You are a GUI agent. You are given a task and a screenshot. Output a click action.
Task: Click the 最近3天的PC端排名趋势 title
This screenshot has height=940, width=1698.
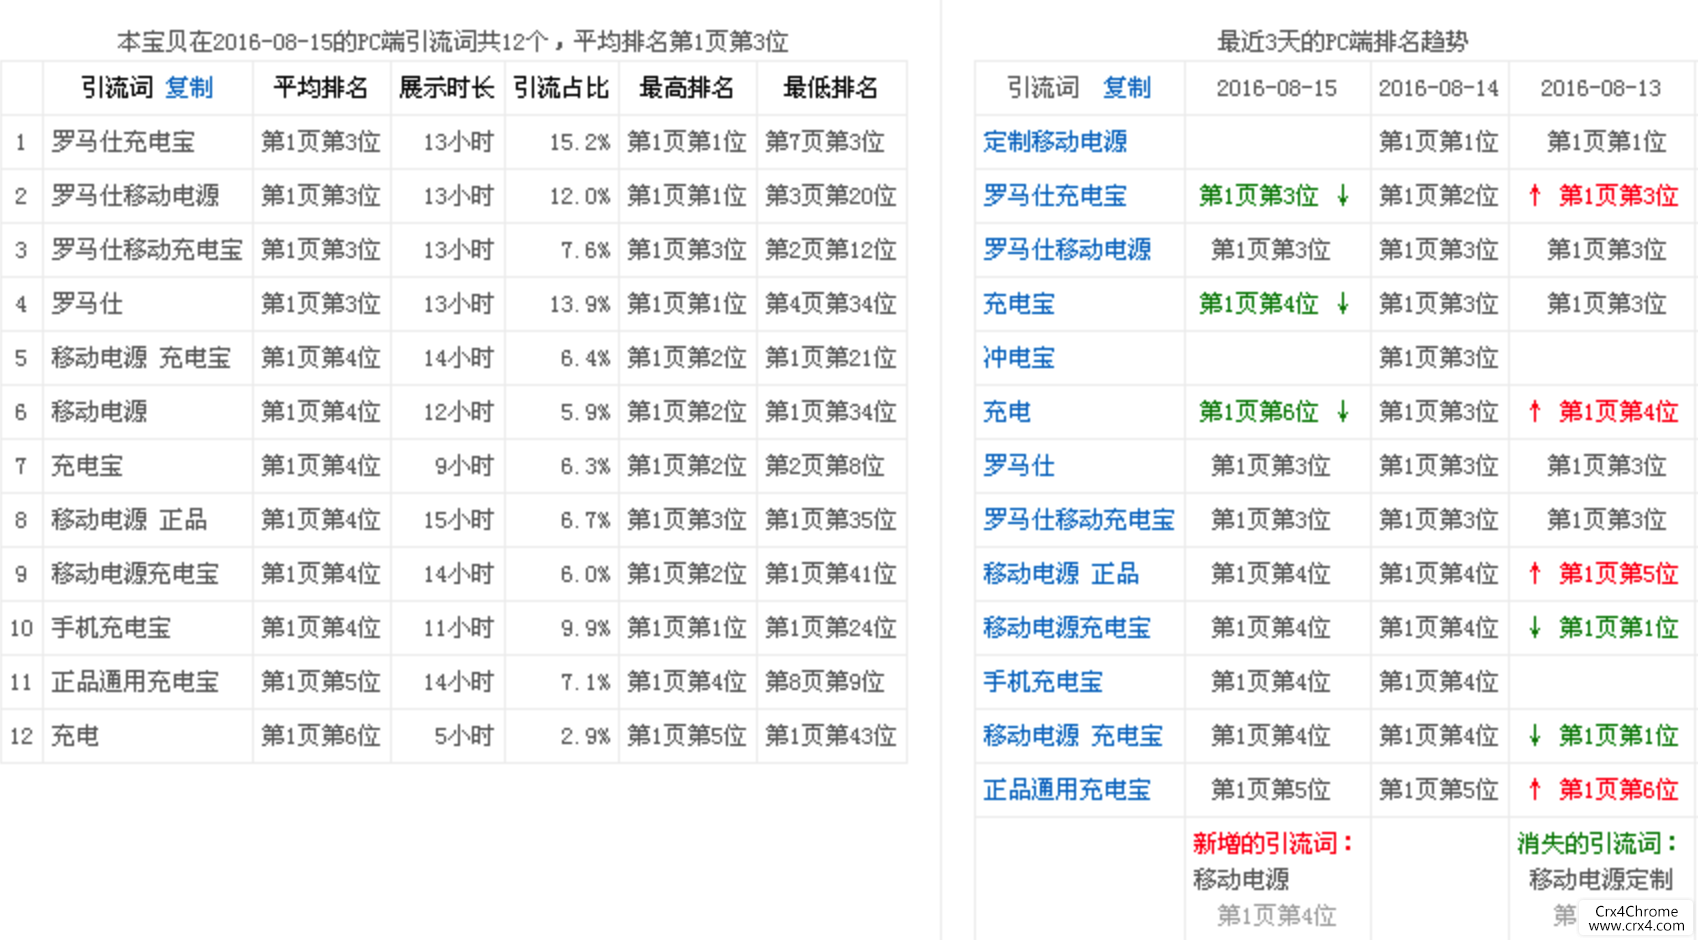point(1342,42)
